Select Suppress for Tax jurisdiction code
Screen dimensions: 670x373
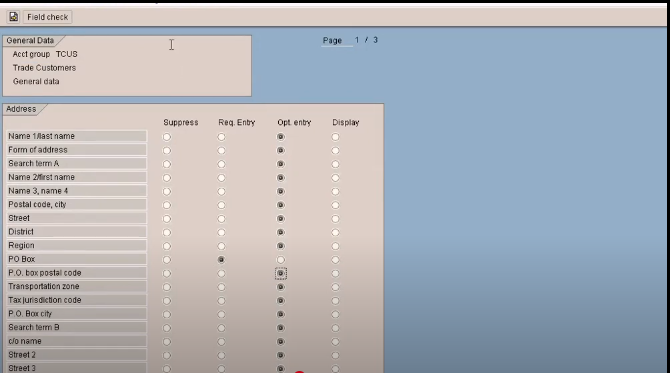click(x=167, y=301)
